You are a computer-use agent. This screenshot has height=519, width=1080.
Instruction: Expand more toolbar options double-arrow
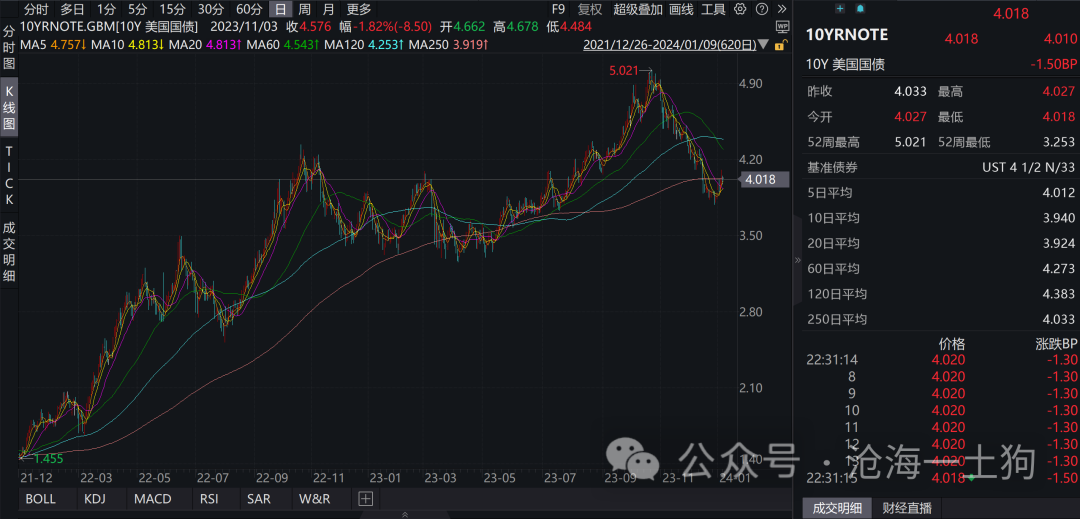click(x=782, y=9)
